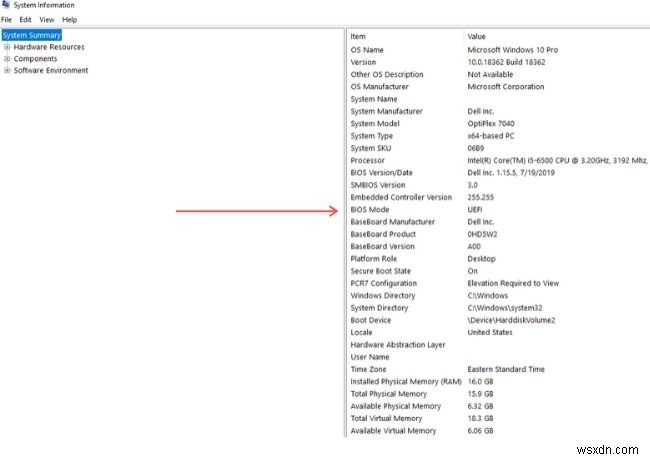
Task: Select the BIOS Mode row
Action: click(x=370, y=210)
